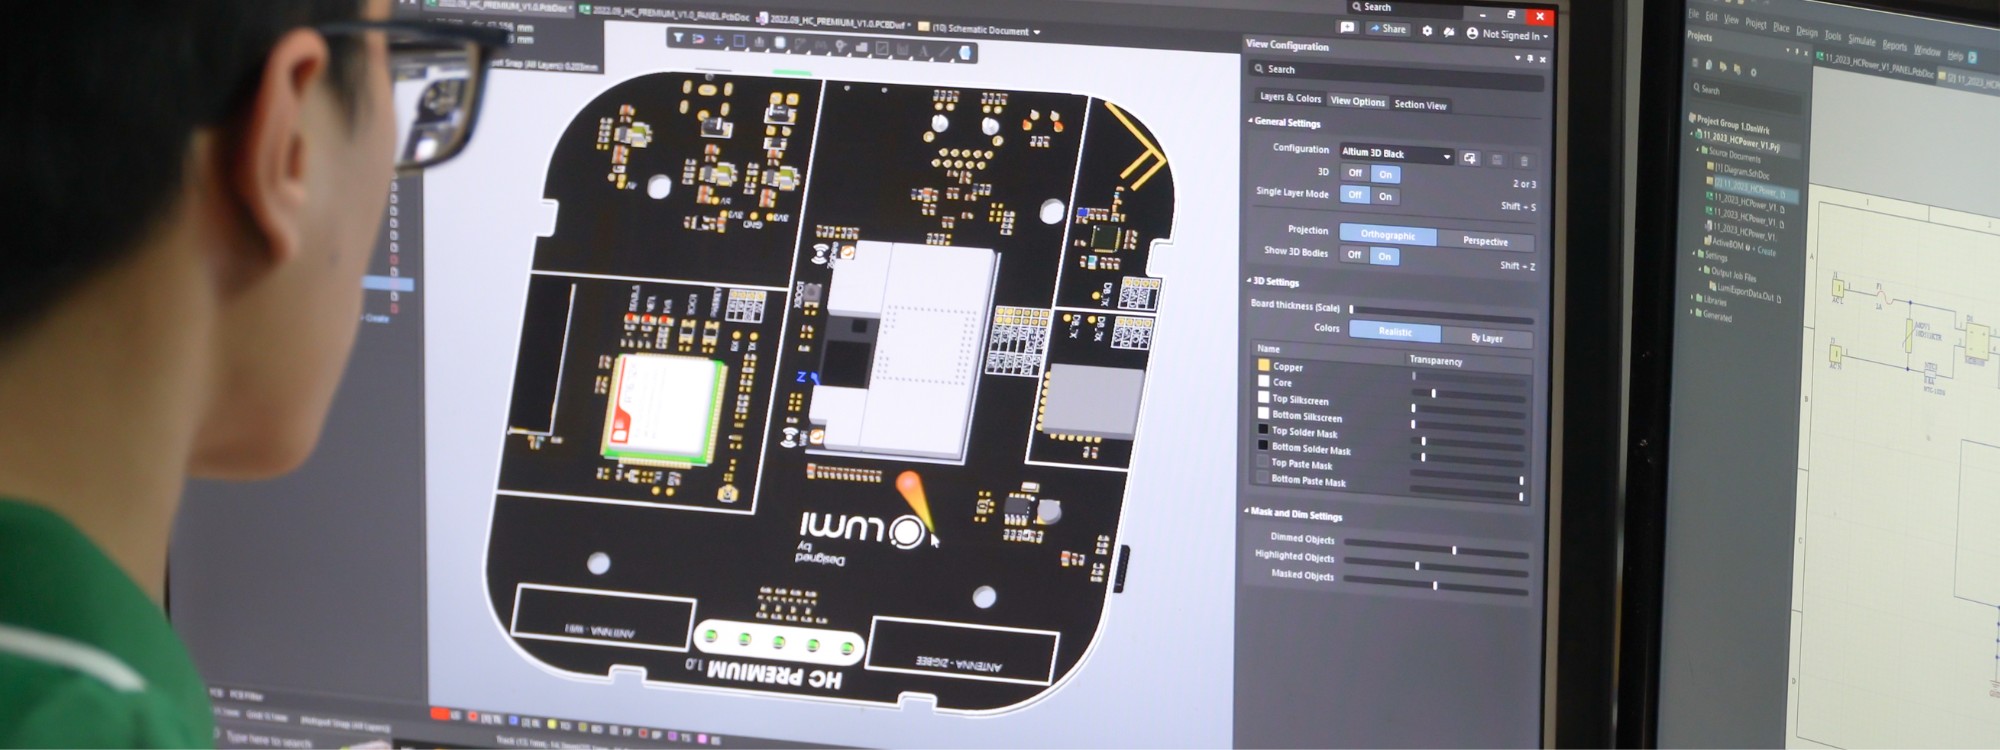Click the Share button
The height and width of the screenshot is (750, 2000).
(x=1388, y=29)
